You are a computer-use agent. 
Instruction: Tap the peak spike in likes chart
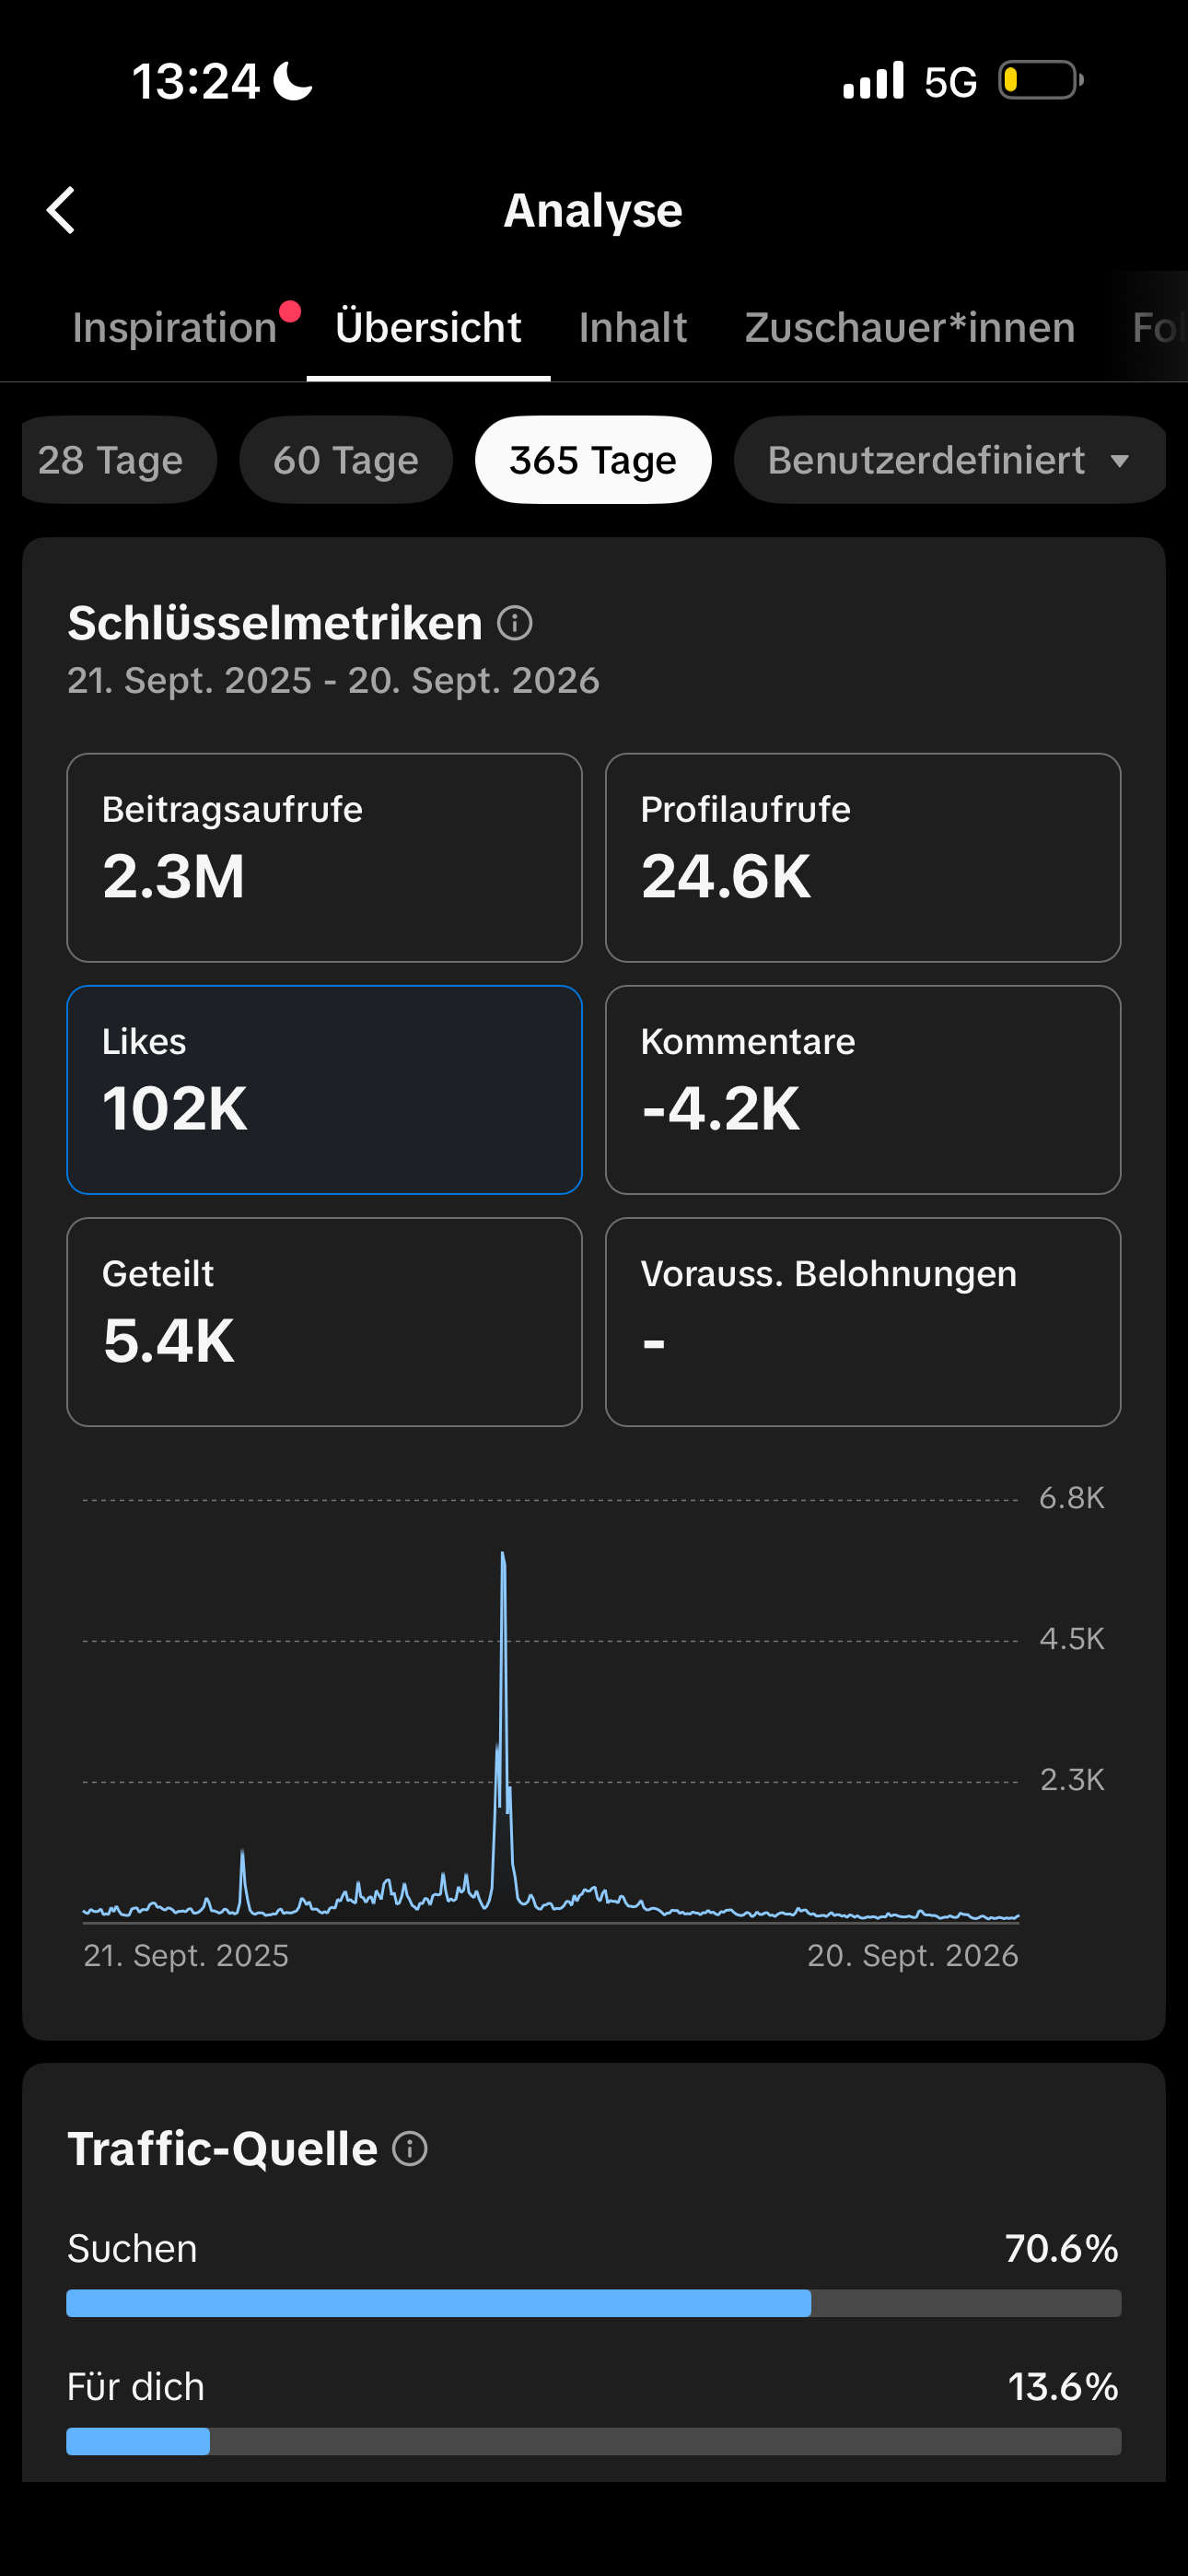pyautogui.click(x=503, y=1558)
